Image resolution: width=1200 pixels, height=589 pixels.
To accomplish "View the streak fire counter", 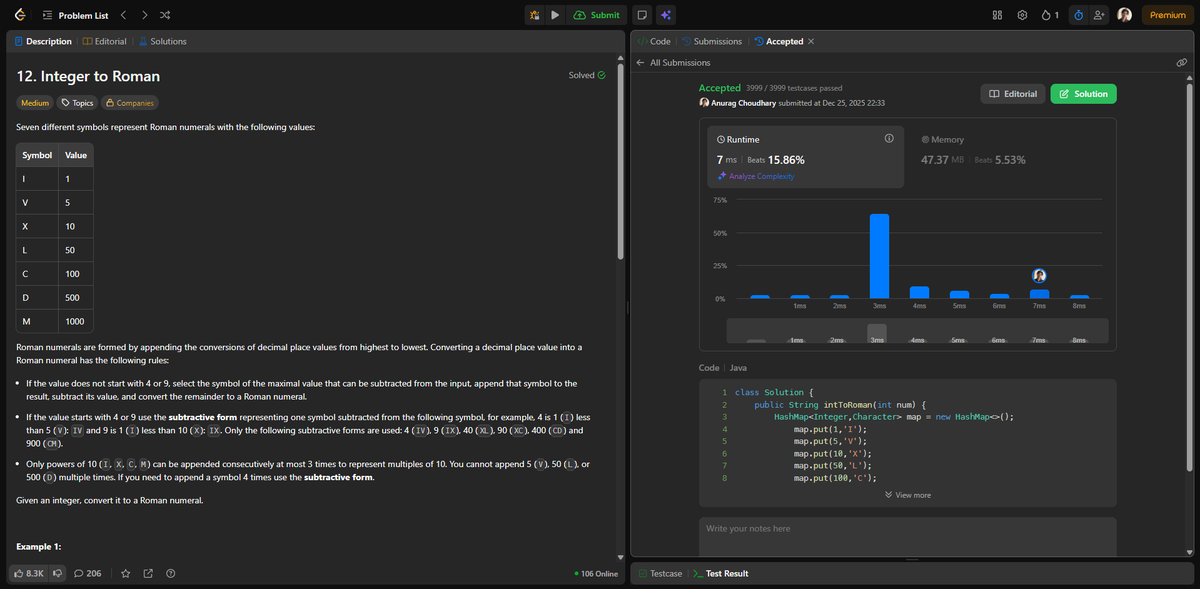I will point(1049,15).
